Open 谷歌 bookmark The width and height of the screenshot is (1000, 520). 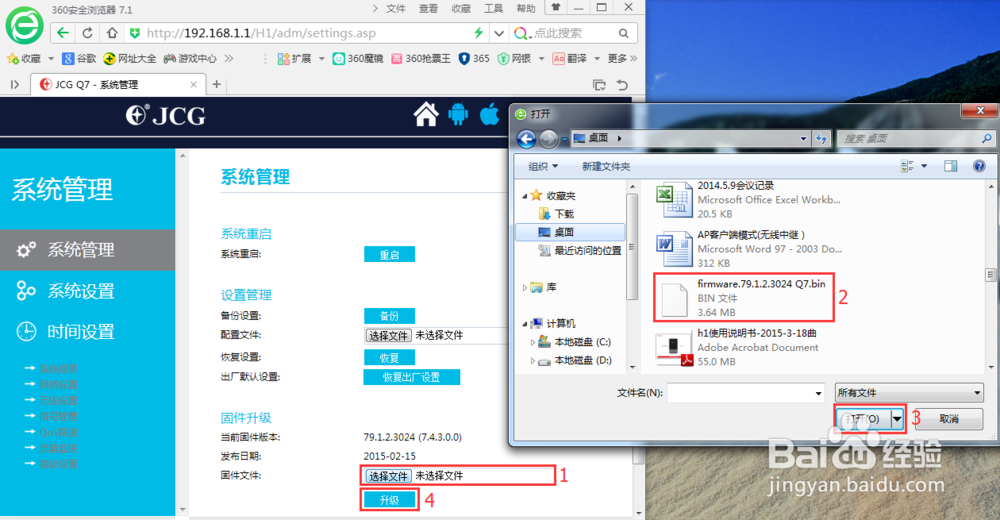pyautogui.click(x=79, y=59)
